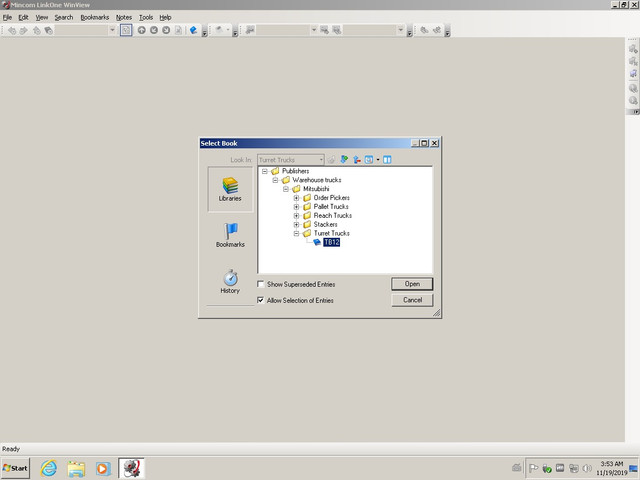
Task: Launch Internet Explorer from the taskbar
Action: pyautogui.click(x=49, y=468)
